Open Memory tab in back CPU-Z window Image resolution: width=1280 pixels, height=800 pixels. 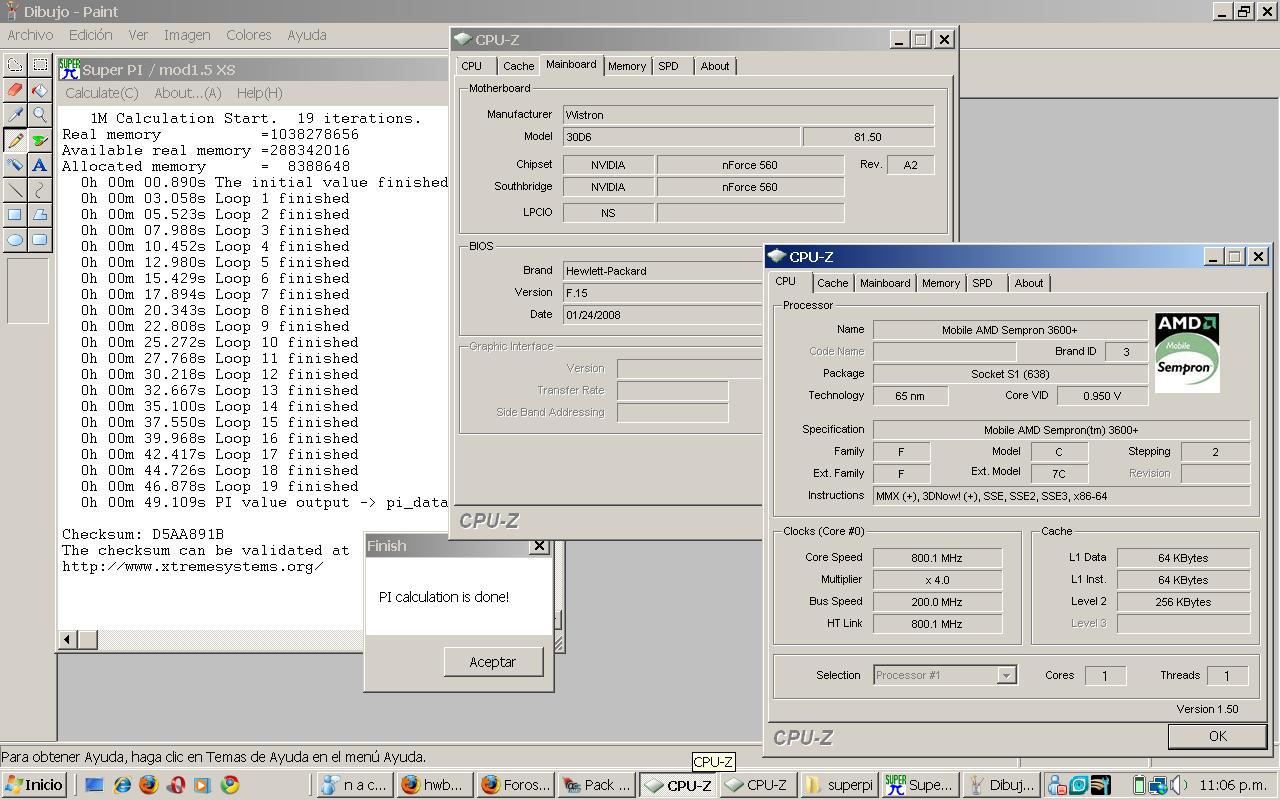[x=627, y=66]
